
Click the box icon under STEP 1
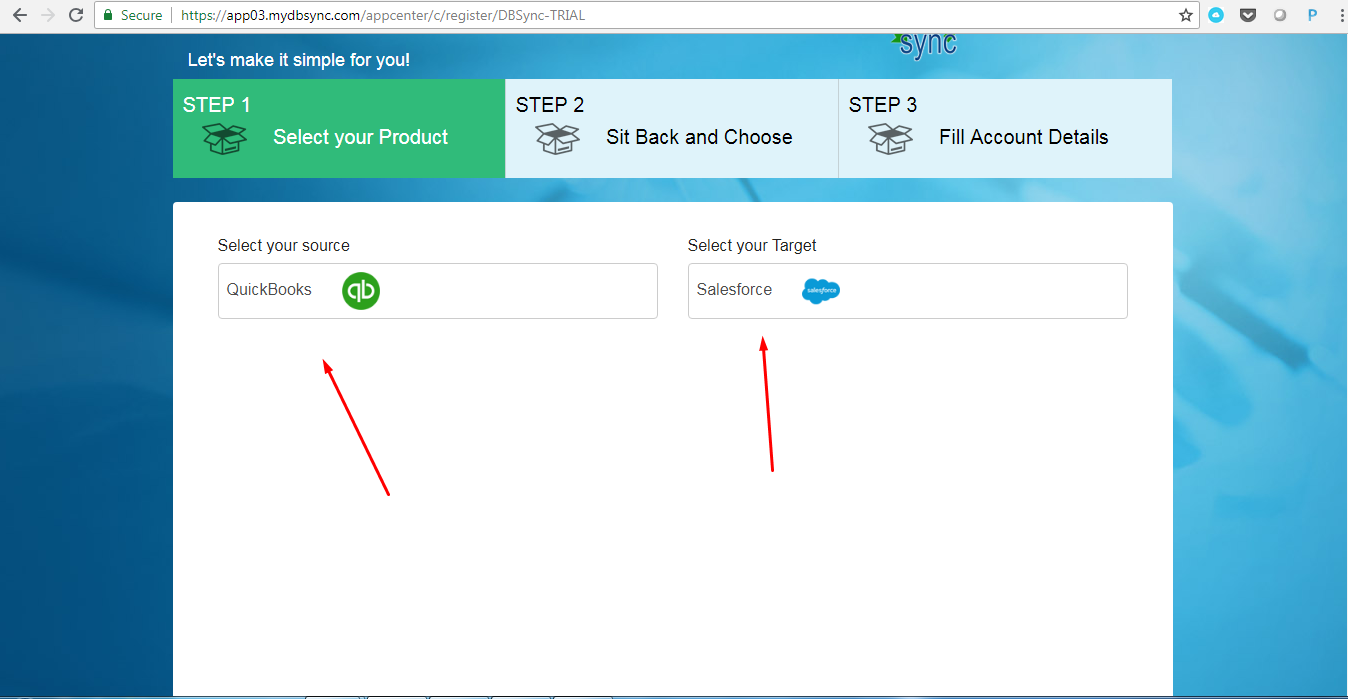(224, 139)
